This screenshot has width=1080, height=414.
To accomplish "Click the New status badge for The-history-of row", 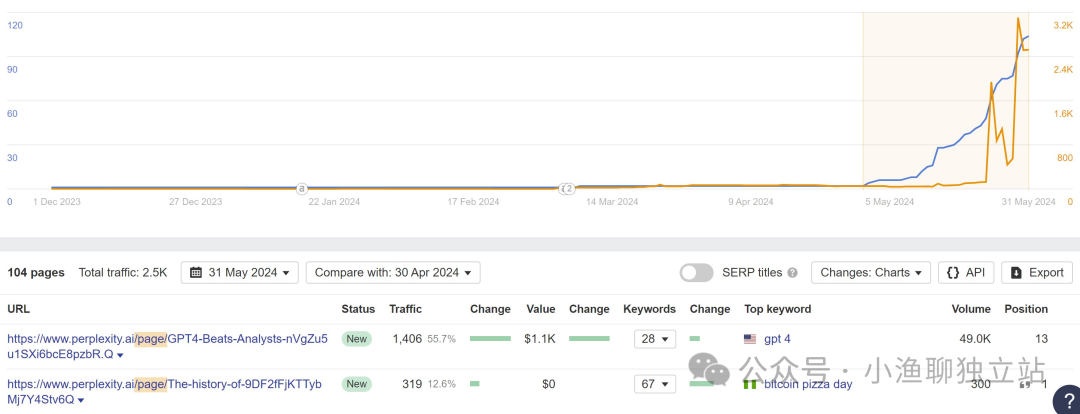I will click(357, 384).
